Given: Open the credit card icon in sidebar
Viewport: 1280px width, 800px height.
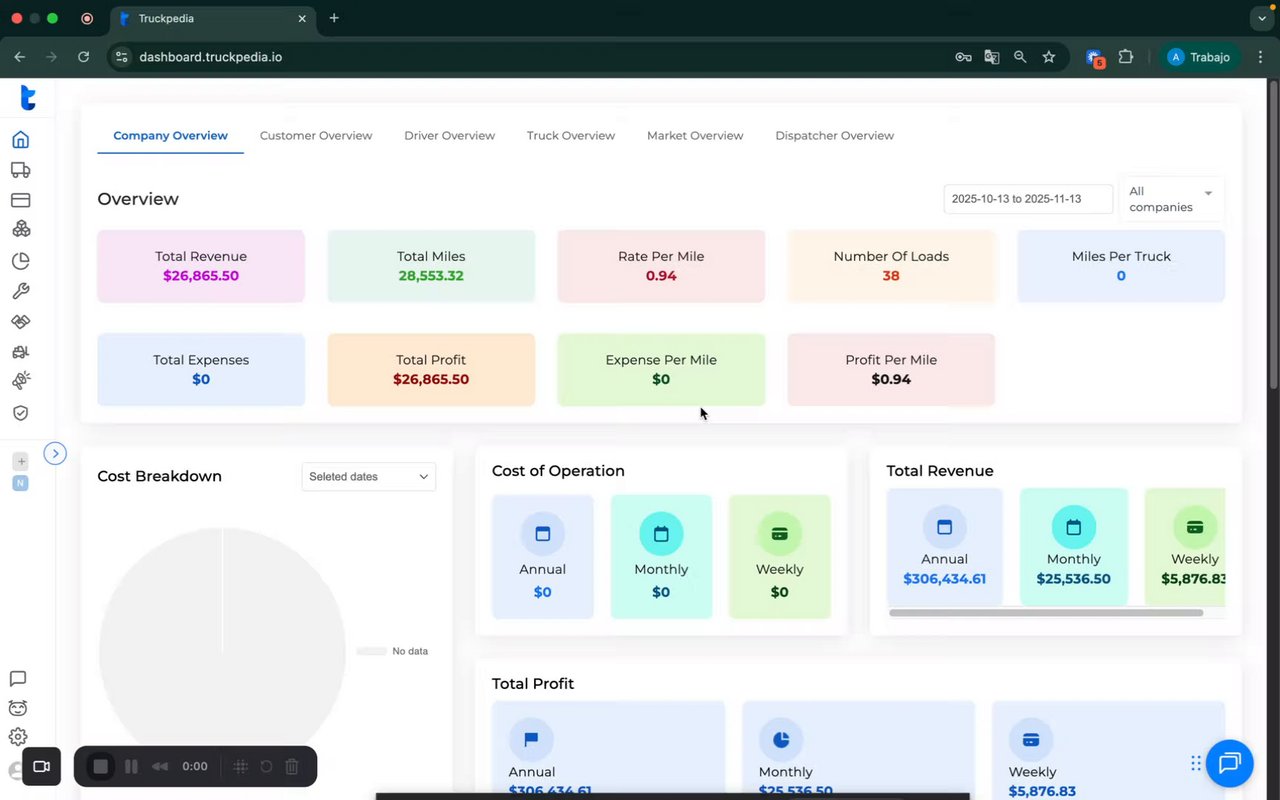Looking at the screenshot, I should (x=20, y=200).
